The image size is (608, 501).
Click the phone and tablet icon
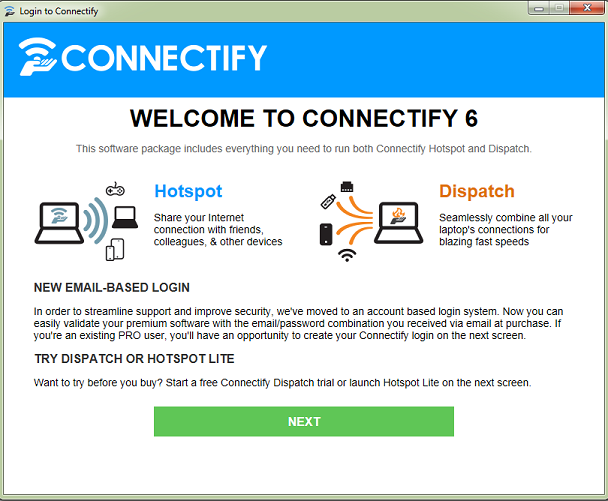click(115, 249)
